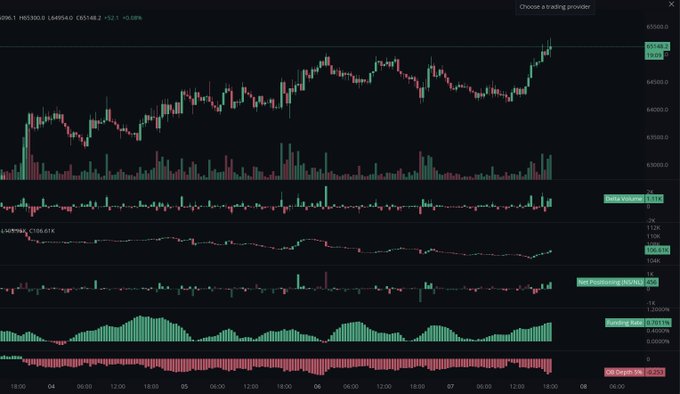This screenshot has height=394, width=680.
Task: Click the H65300.0 high value in legend
Action: tap(32, 18)
